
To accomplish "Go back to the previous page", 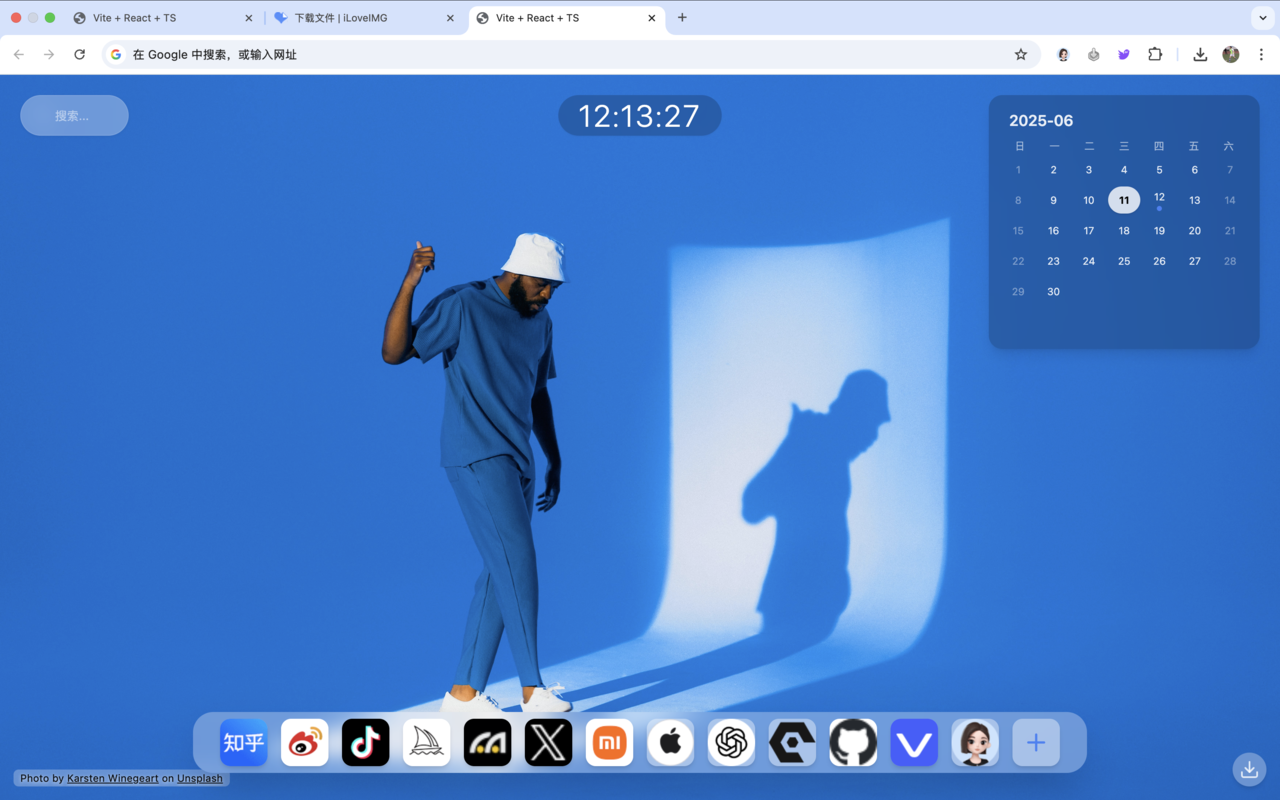I will (x=19, y=55).
